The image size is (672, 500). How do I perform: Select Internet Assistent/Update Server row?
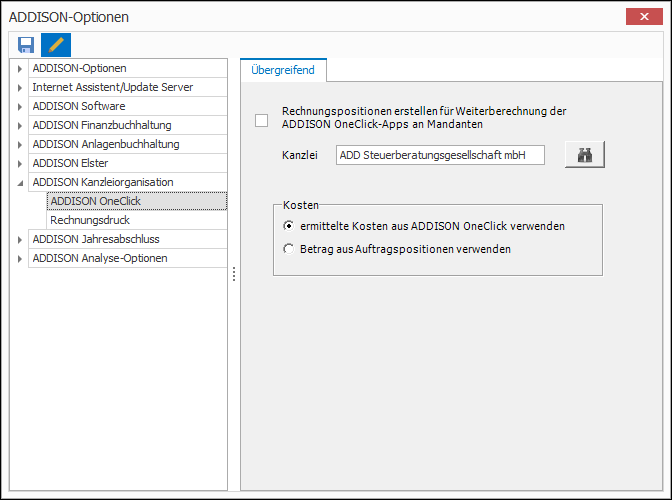(x=128, y=87)
